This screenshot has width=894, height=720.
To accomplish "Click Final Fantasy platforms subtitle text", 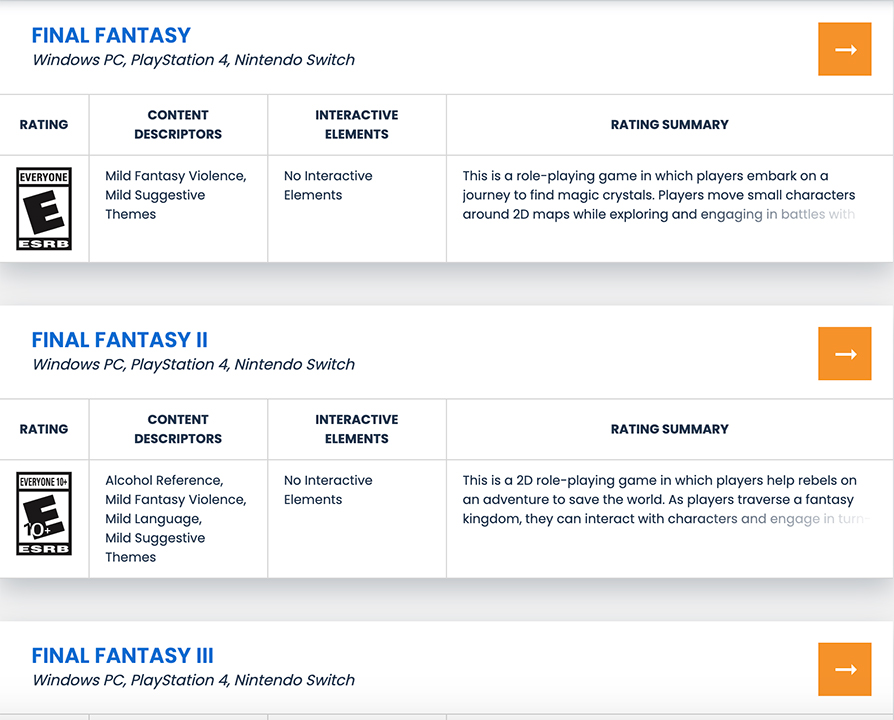I will (x=193, y=60).
